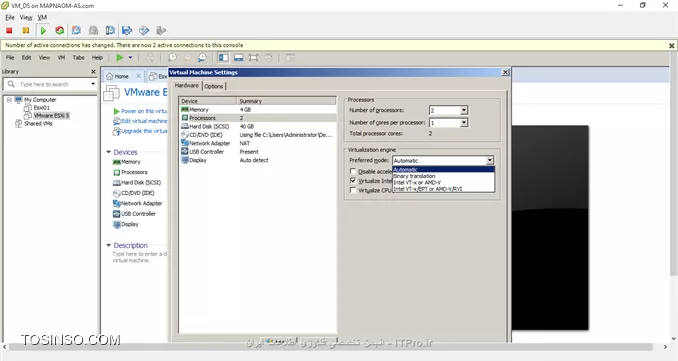Click the full screen icon in the Workstation toolbar
The width and height of the screenshot is (678, 361).
point(253,57)
